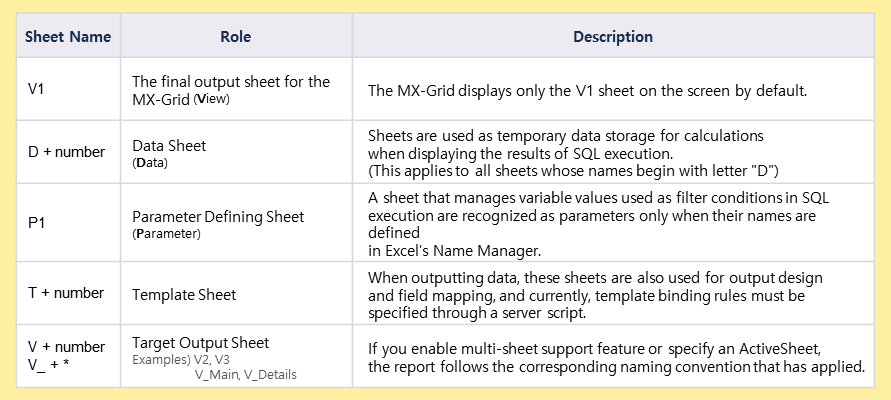Select the V + number cell
Screen dimensions: 891x400
65,347
